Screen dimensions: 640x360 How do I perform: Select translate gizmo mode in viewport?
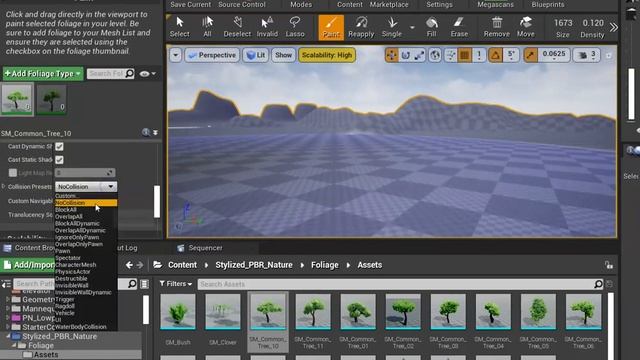pyautogui.click(x=391, y=55)
